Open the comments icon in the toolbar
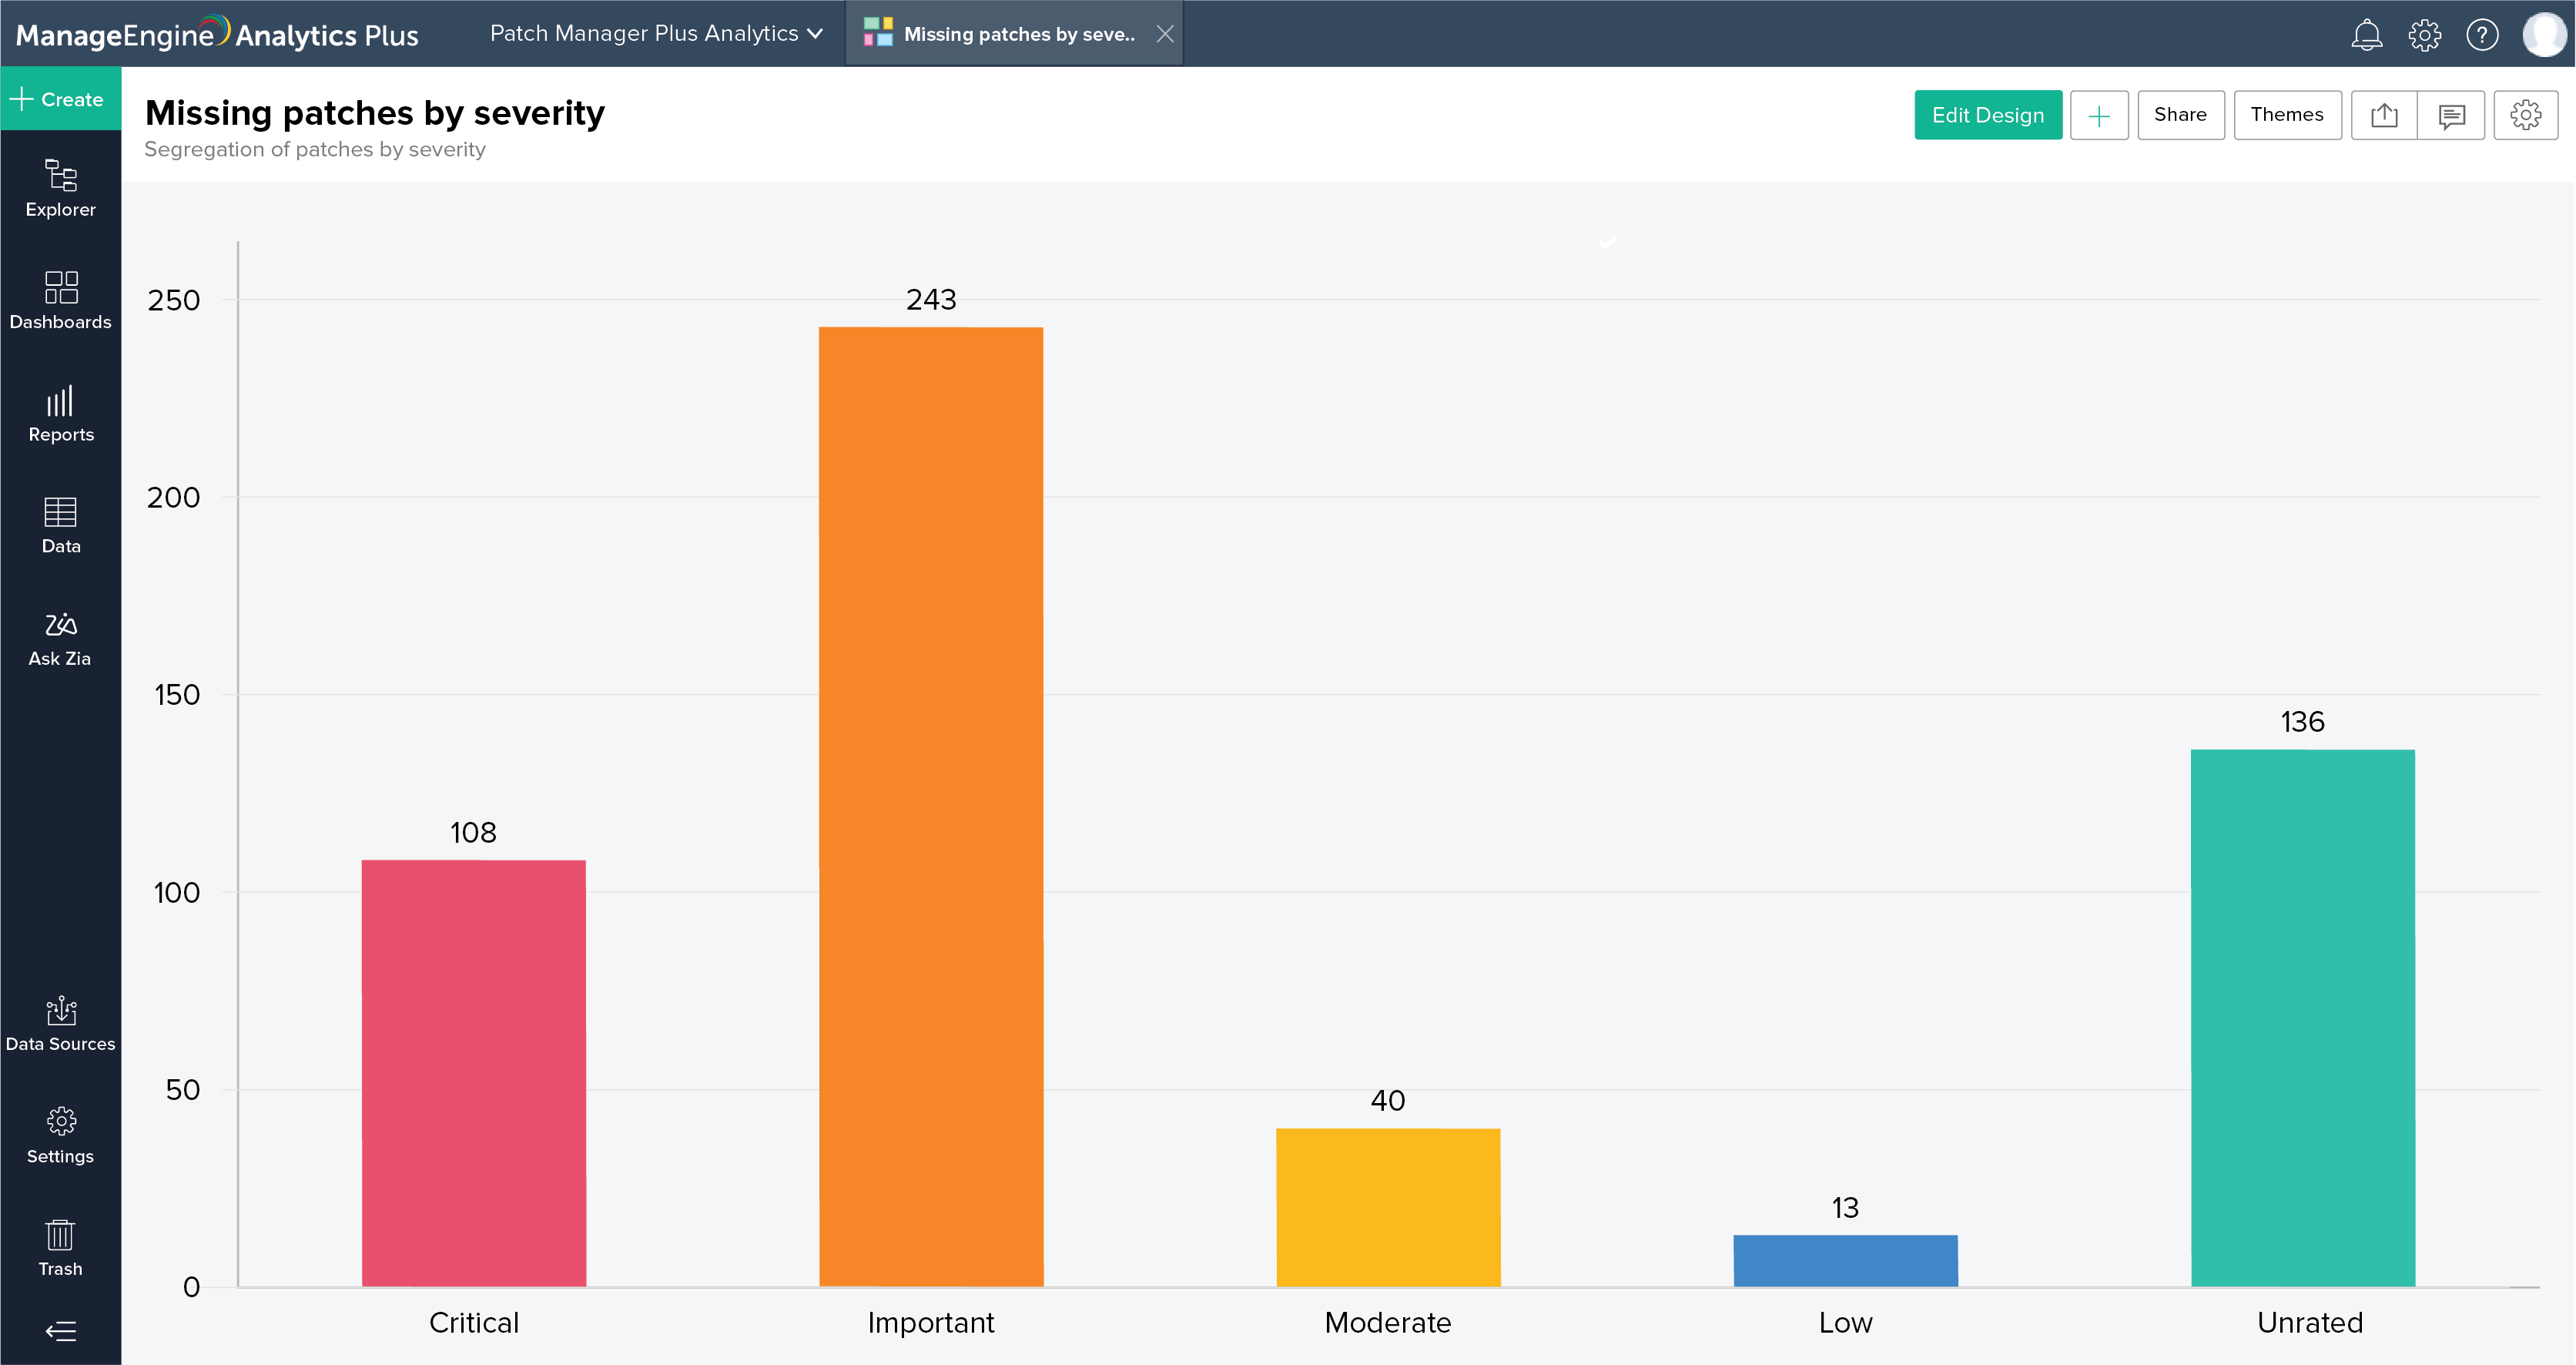The height and width of the screenshot is (1365, 2576). (2451, 115)
